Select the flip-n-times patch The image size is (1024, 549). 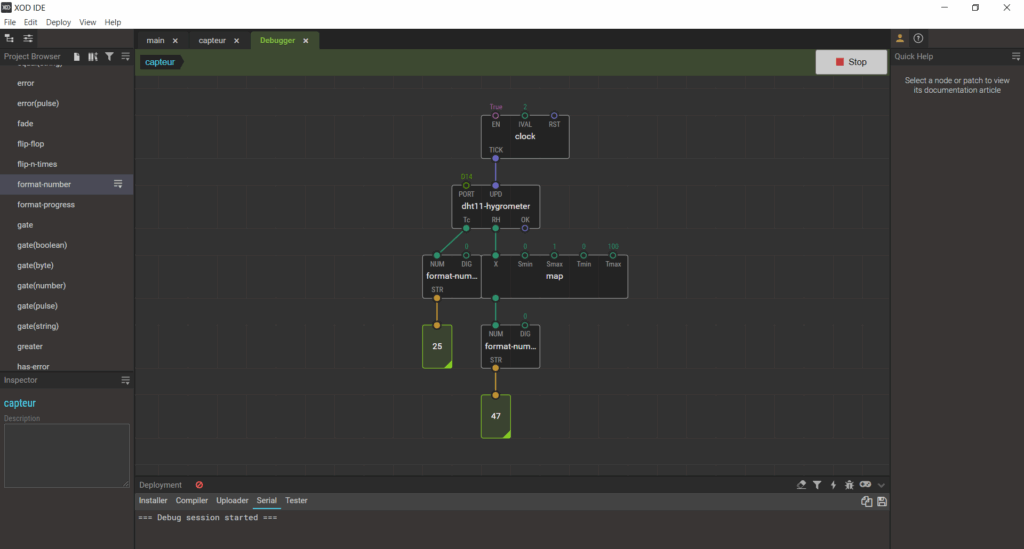tap(67, 164)
